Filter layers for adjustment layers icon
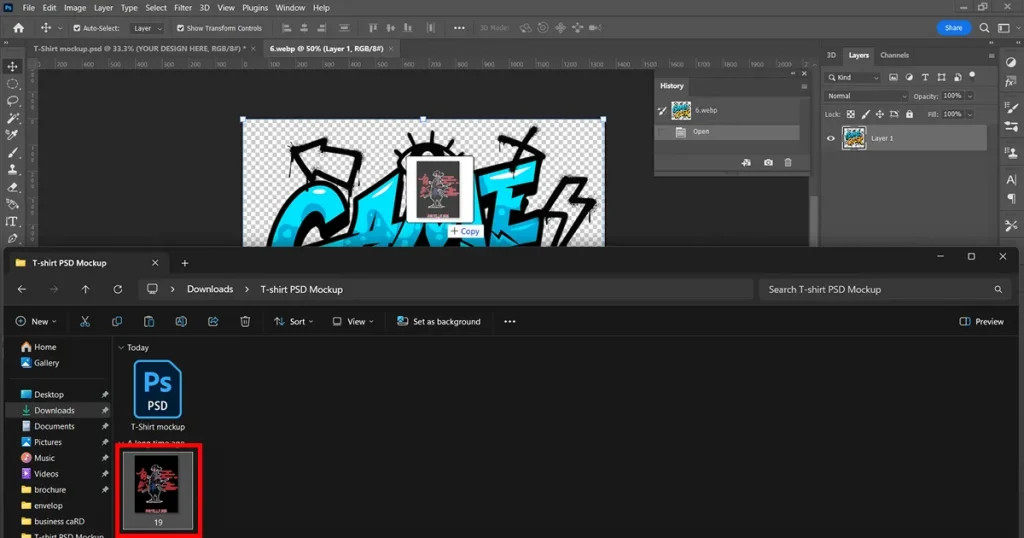 click(909, 77)
